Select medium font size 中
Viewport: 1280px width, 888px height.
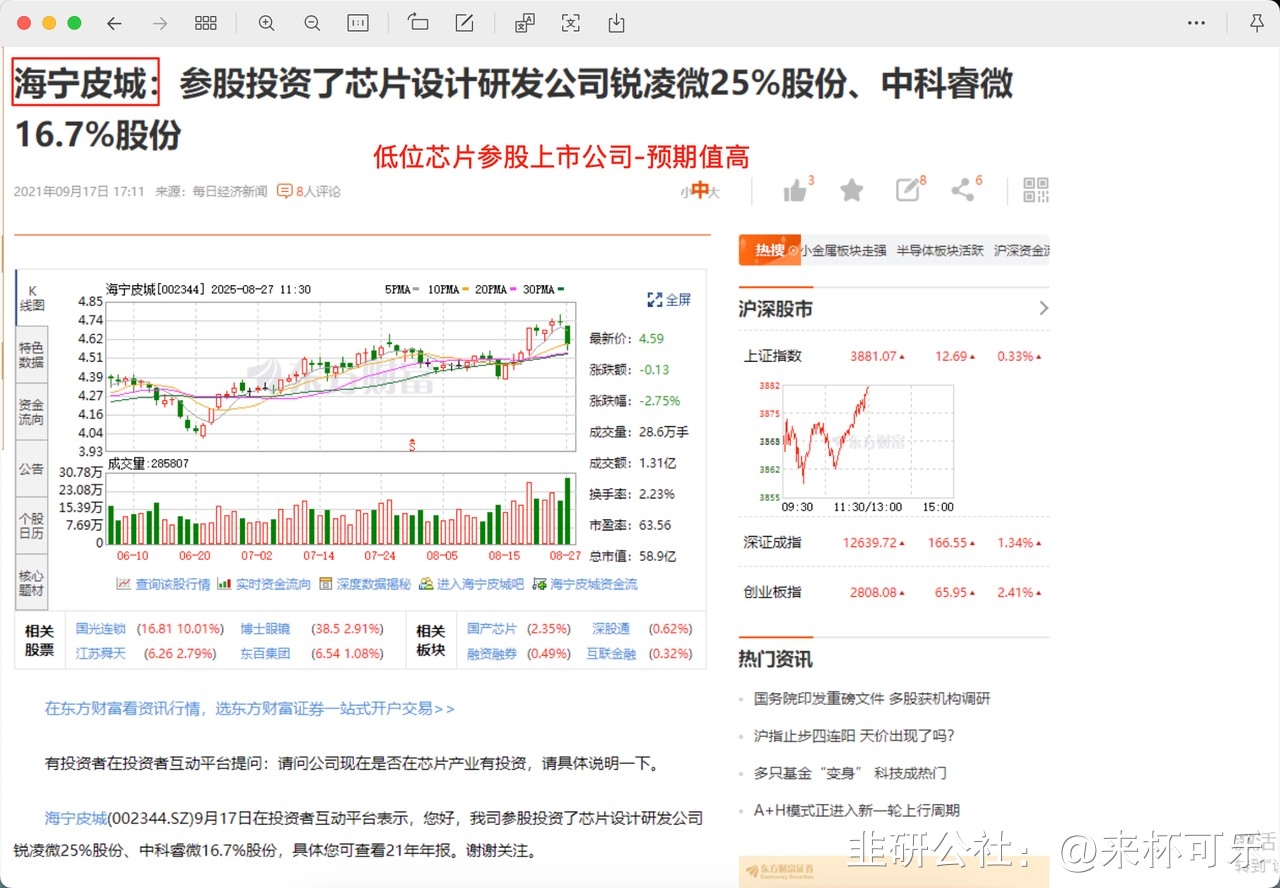point(700,190)
